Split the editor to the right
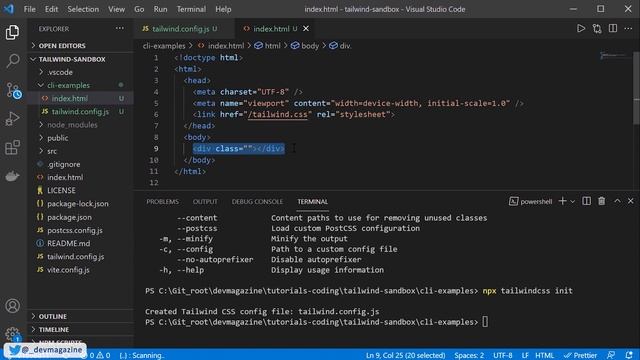Image resolution: width=640 pixels, height=360 pixels. click(613, 29)
